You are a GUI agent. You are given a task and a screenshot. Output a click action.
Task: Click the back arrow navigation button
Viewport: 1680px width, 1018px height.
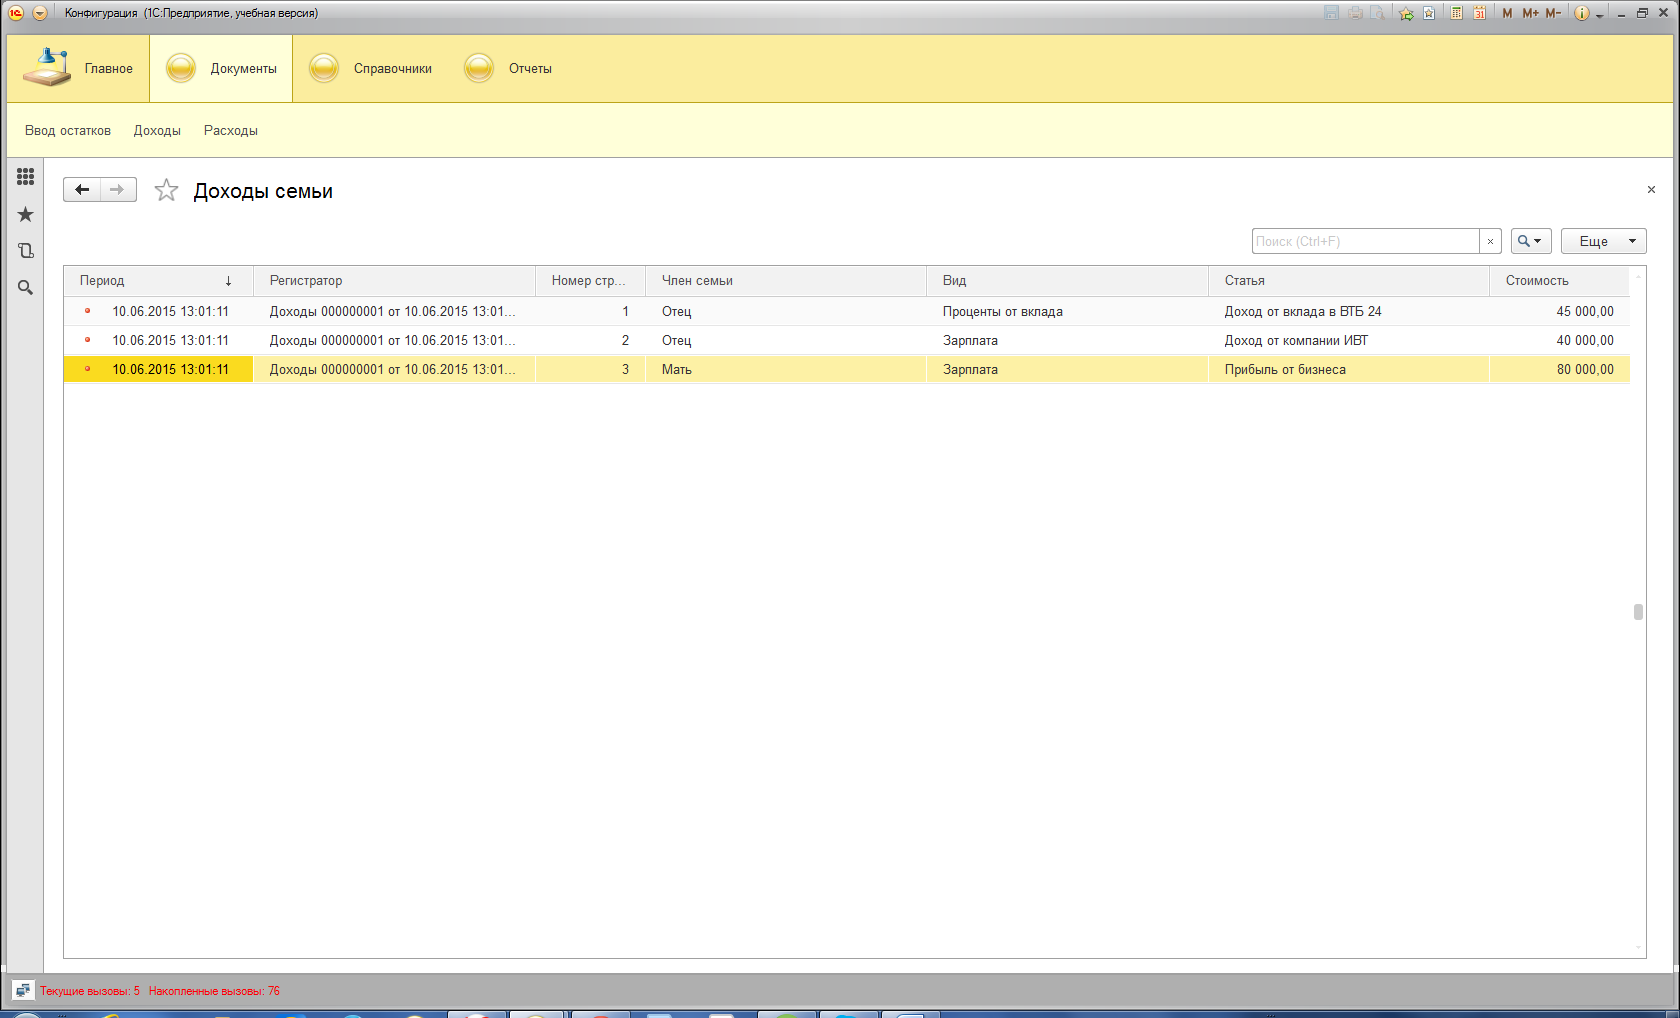pos(82,190)
